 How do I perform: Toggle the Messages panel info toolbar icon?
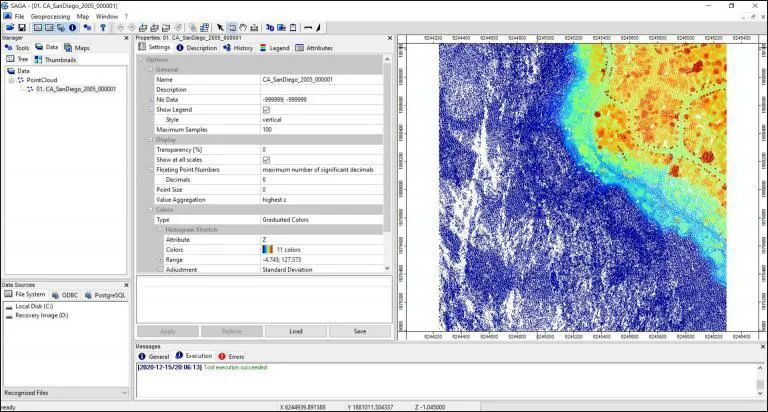coord(72,28)
